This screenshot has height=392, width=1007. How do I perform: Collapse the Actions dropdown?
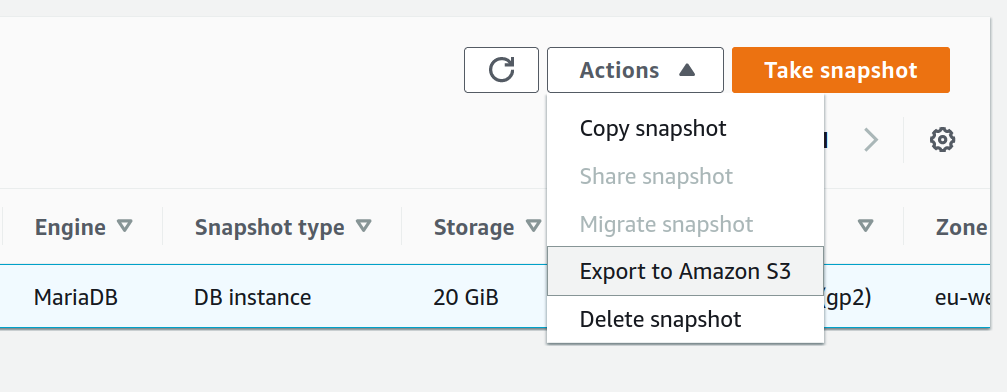tap(635, 69)
